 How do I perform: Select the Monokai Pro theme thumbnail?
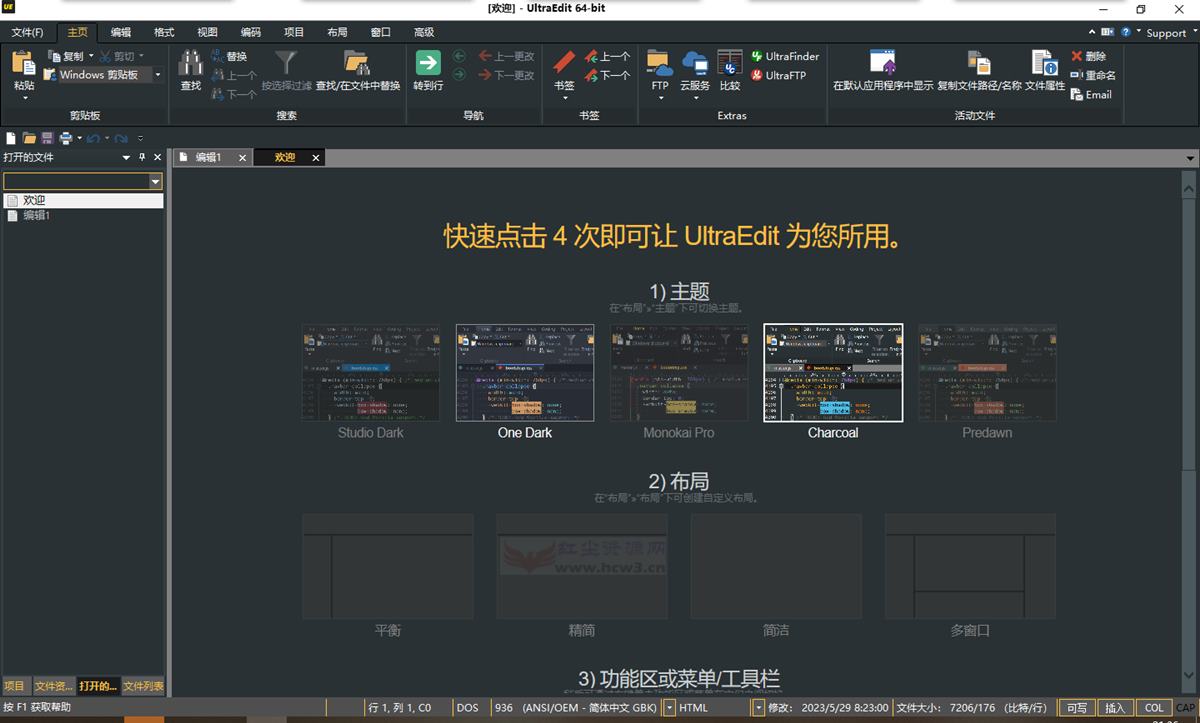pyautogui.click(x=678, y=373)
